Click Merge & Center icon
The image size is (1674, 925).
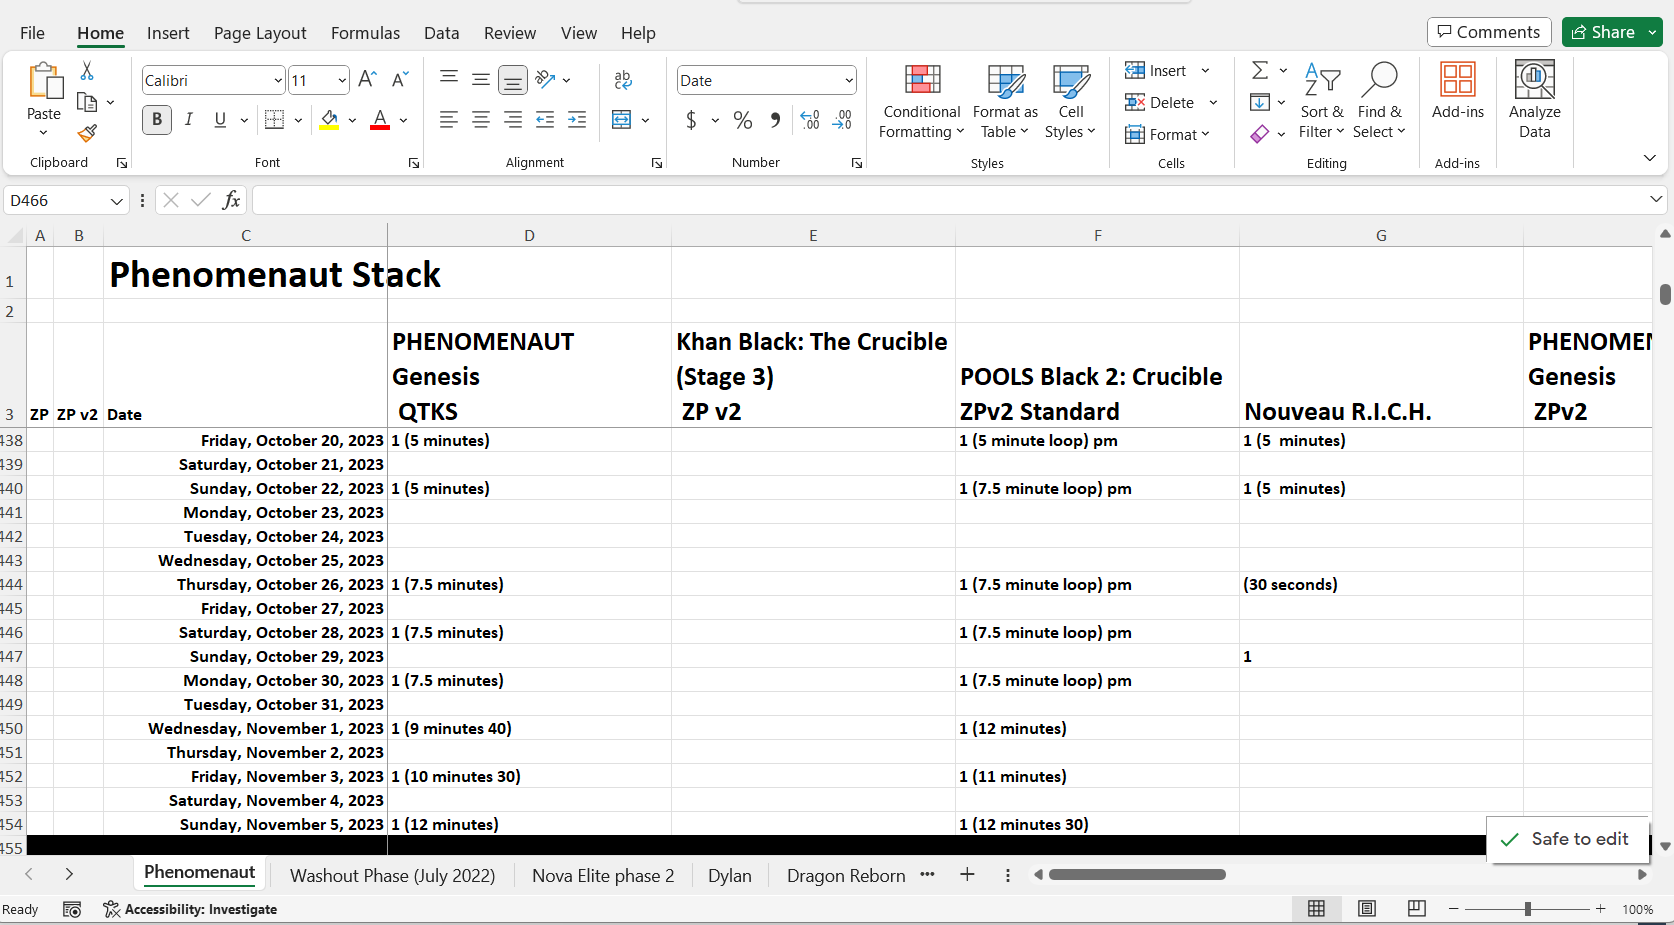point(621,120)
